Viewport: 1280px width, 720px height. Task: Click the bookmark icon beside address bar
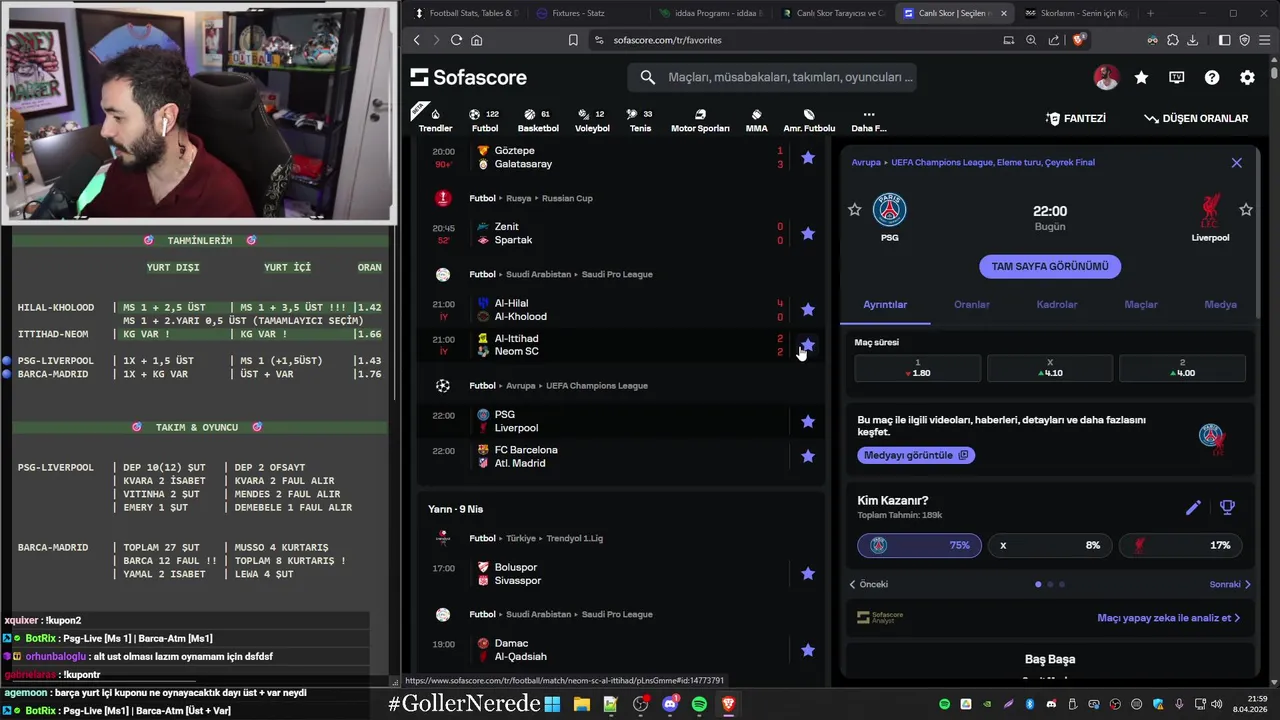[573, 40]
